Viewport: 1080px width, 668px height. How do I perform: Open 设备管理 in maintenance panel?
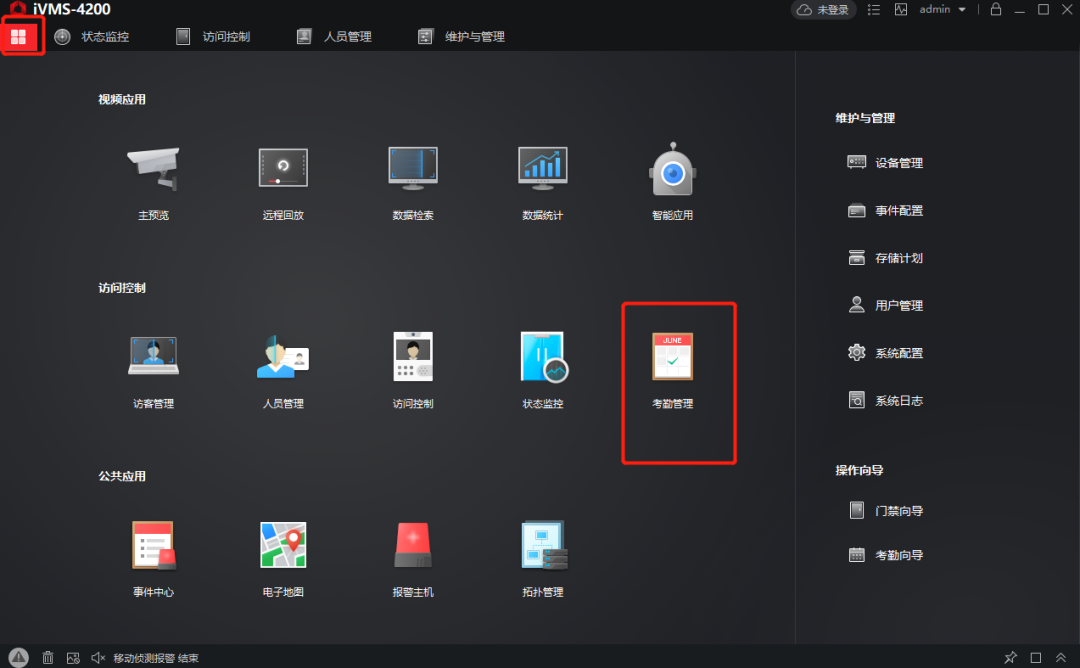click(x=886, y=163)
